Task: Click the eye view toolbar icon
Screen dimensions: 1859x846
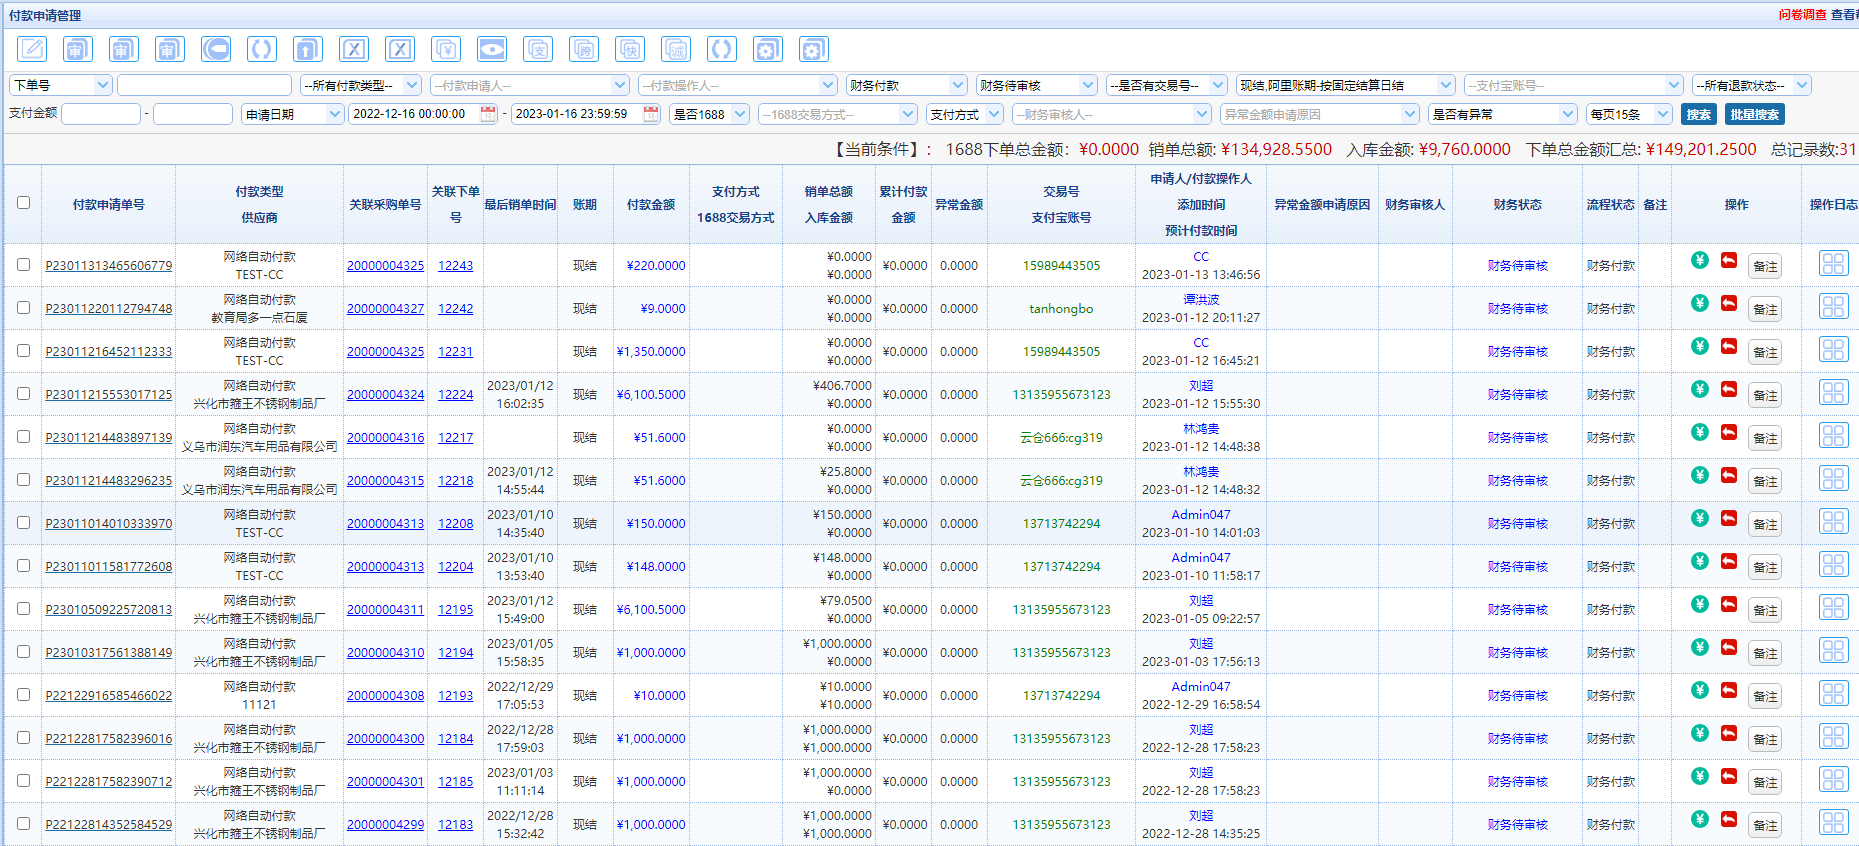Action: click(x=492, y=49)
